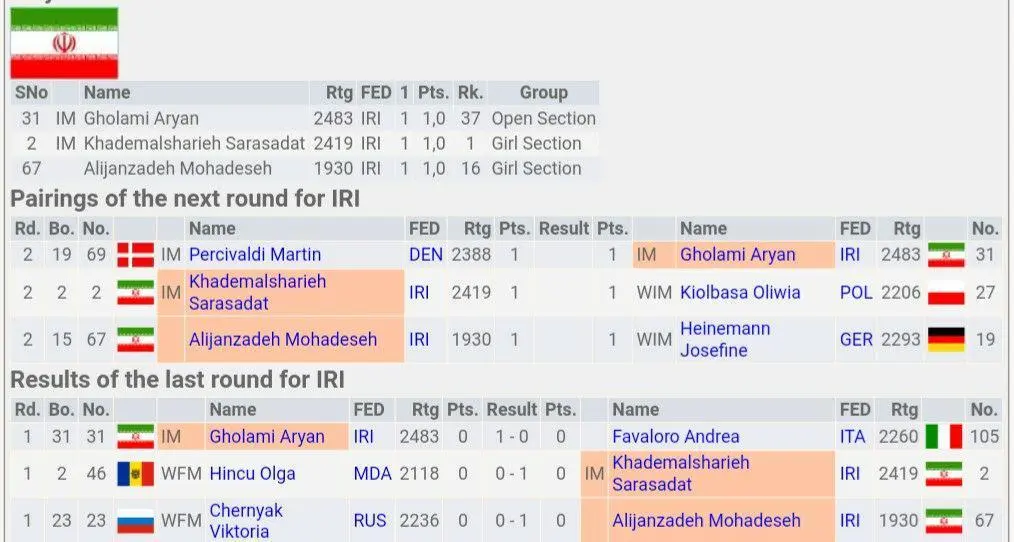1014x542 pixels.
Task: Click the Germany flag in Heinemann's row
Action: pyautogui.click(x=945, y=339)
